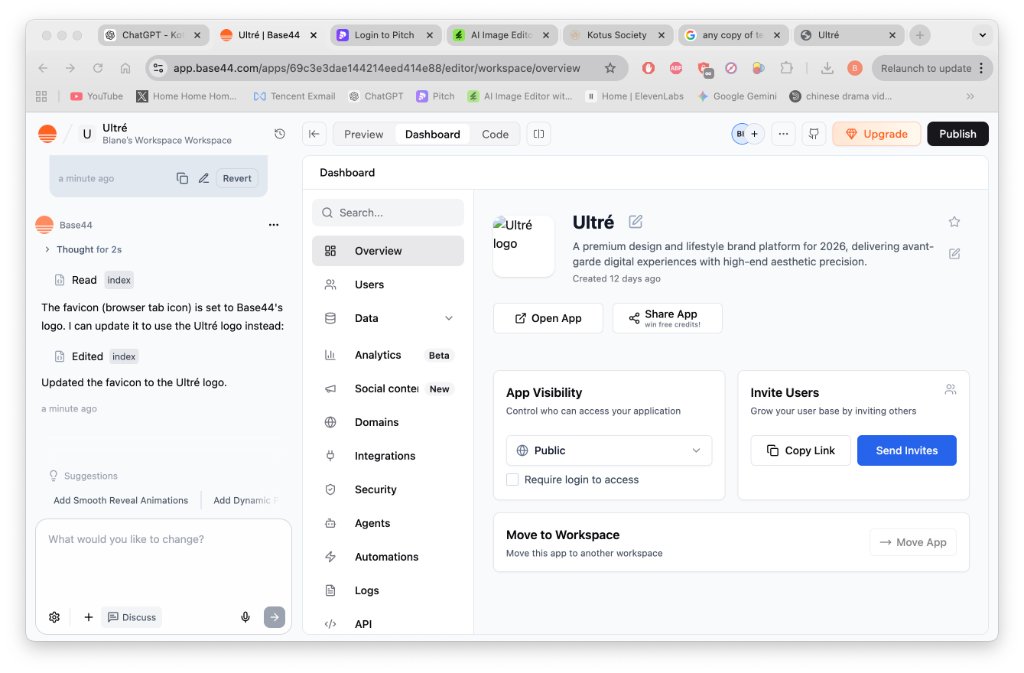Switch to the Code tab
The height and width of the screenshot is (673, 1024).
[495, 134]
